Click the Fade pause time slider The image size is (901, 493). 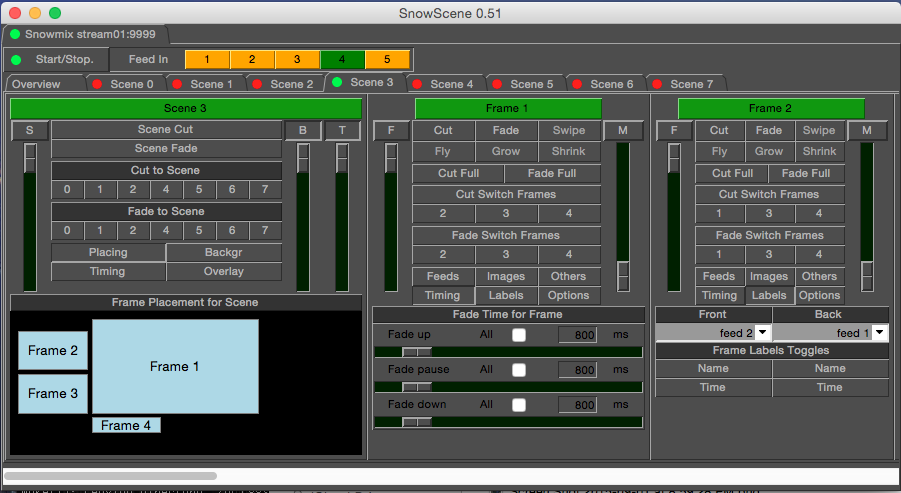[x=509, y=387]
